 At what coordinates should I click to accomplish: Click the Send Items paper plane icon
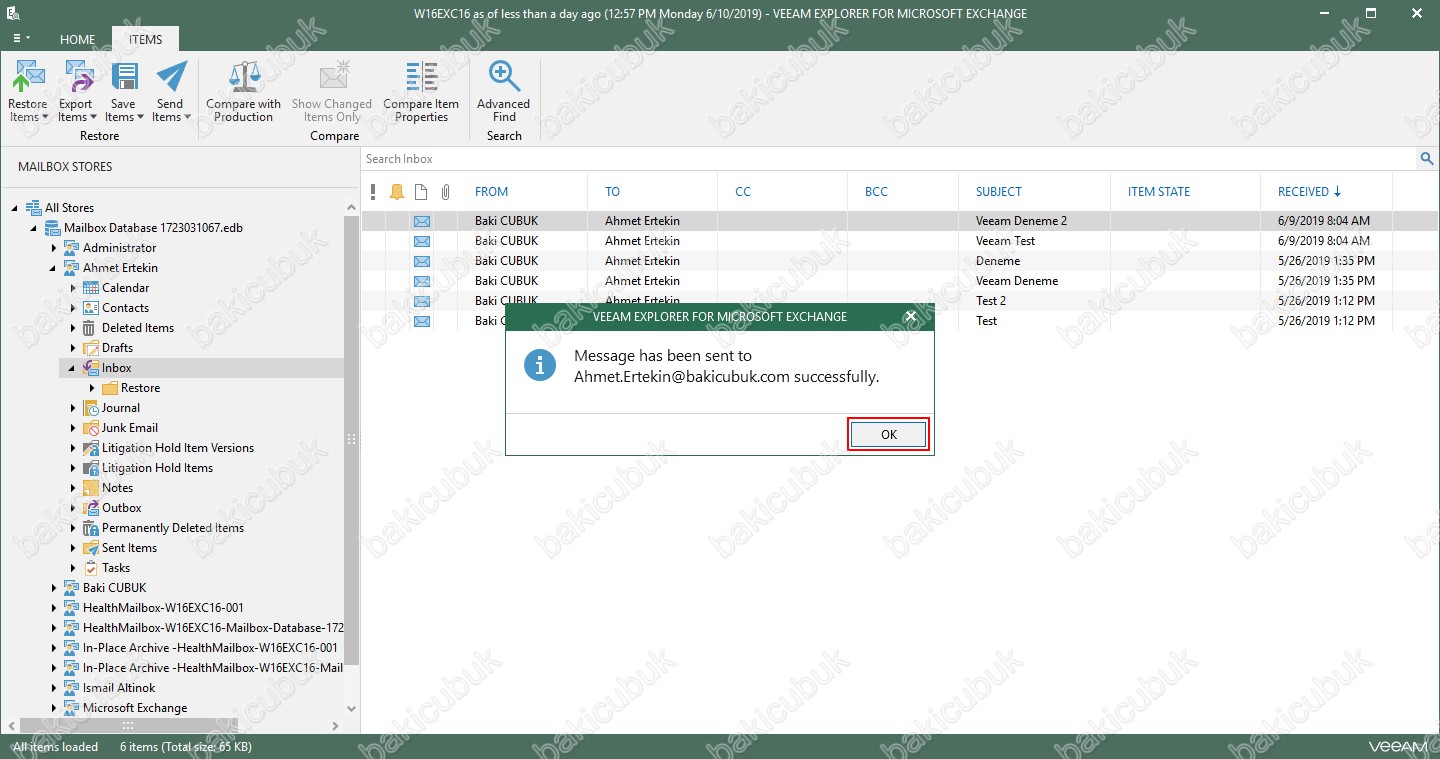171,76
